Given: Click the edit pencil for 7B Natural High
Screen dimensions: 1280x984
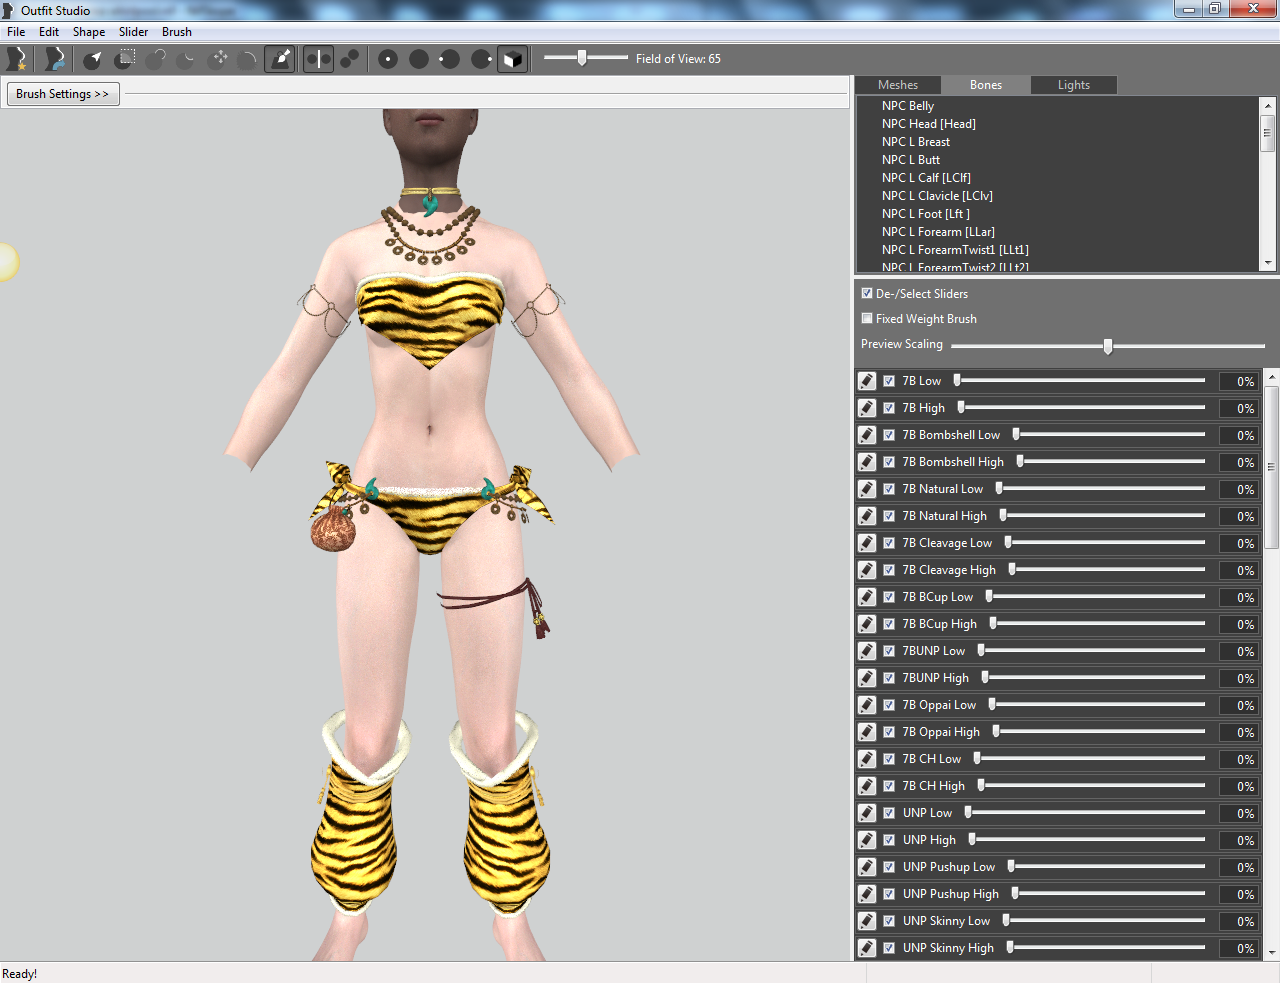Looking at the screenshot, I should pyautogui.click(x=867, y=516).
